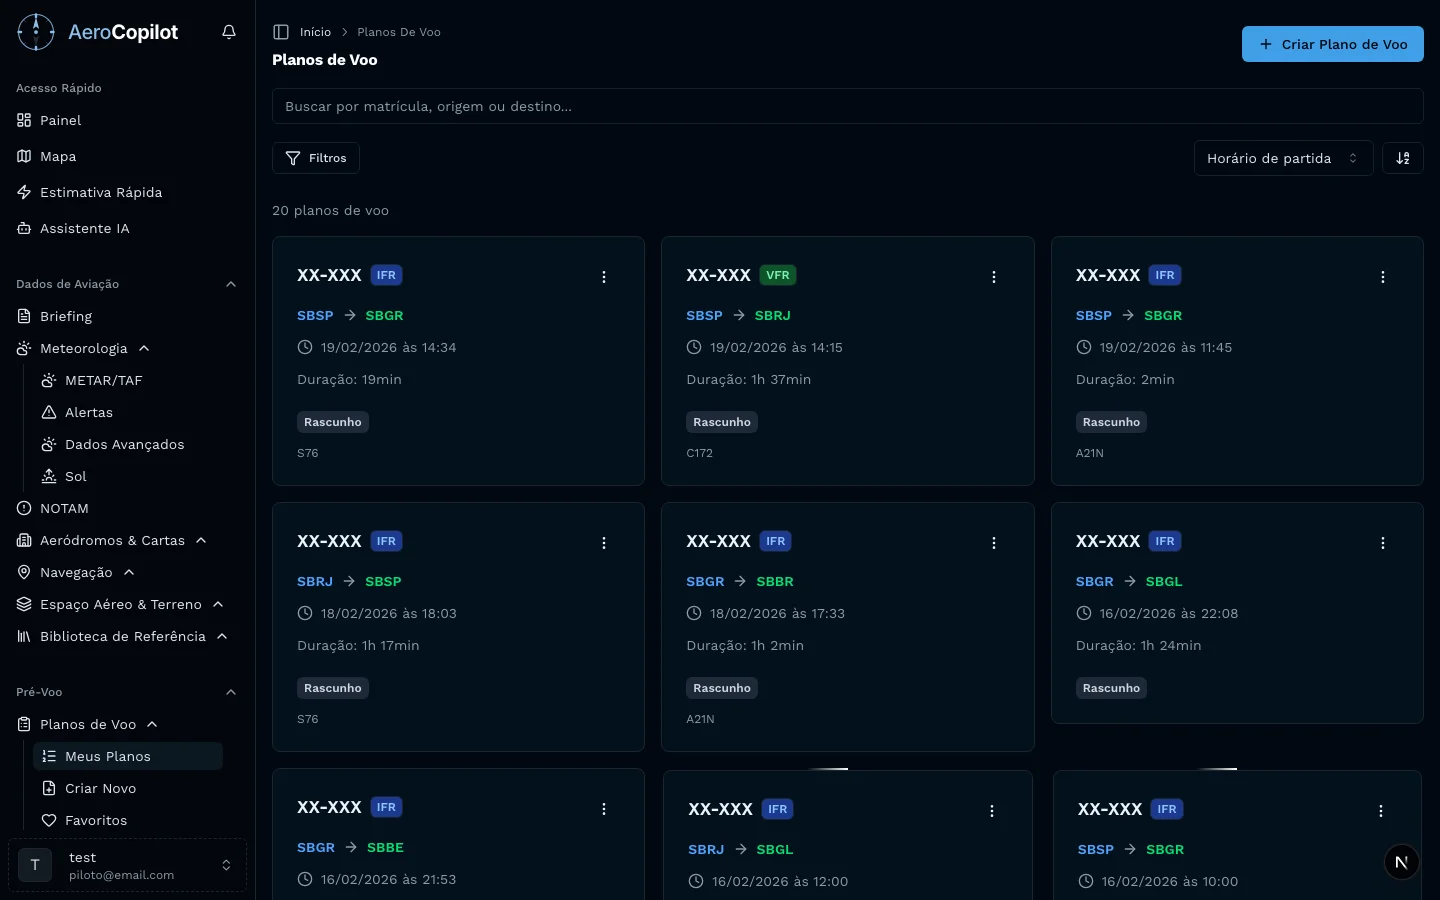Image resolution: width=1440 pixels, height=900 pixels.
Task: Collapse the Dados de Aviação section
Action: (x=231, y=284)
